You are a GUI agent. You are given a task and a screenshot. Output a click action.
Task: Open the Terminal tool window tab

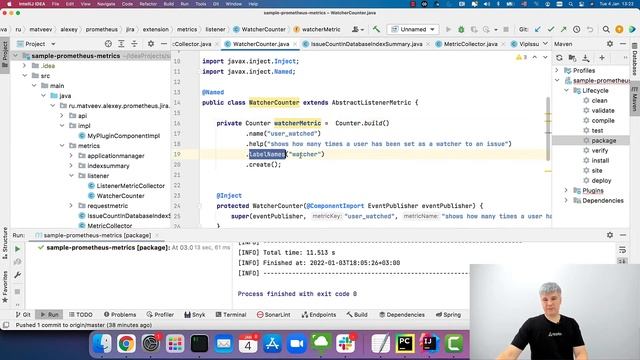tap(231, 315)
